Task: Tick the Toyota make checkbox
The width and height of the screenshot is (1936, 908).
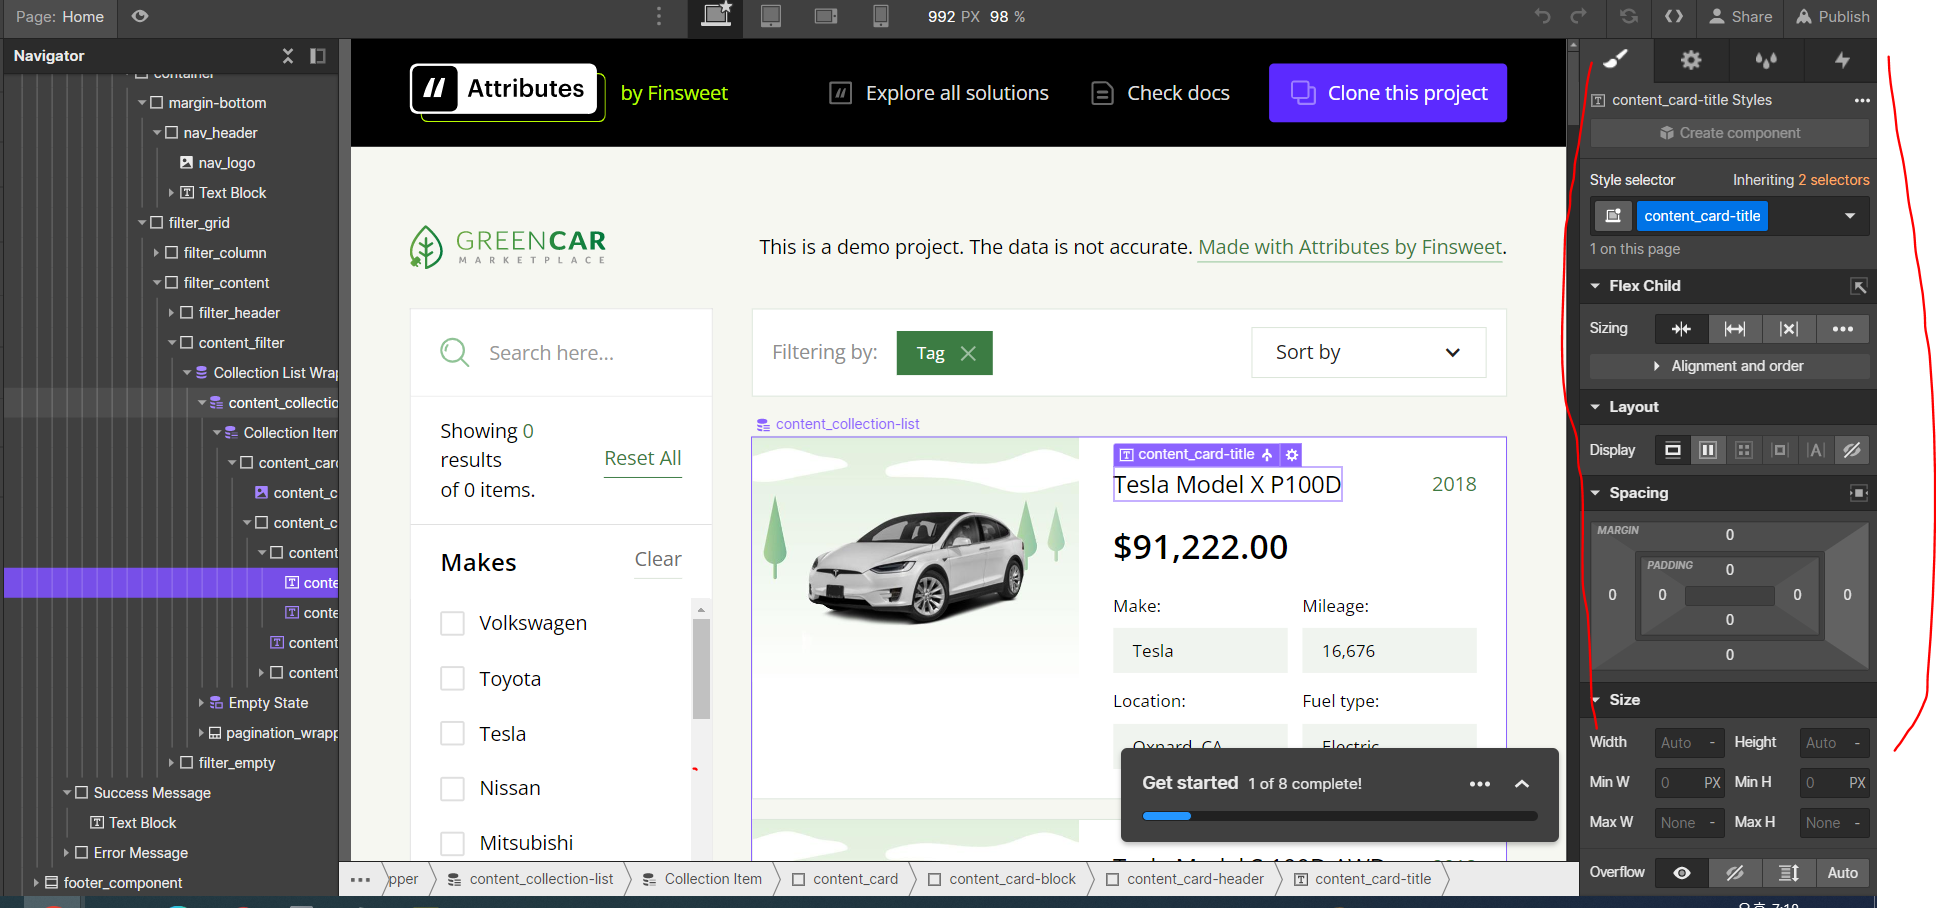Action: point(453,679)
